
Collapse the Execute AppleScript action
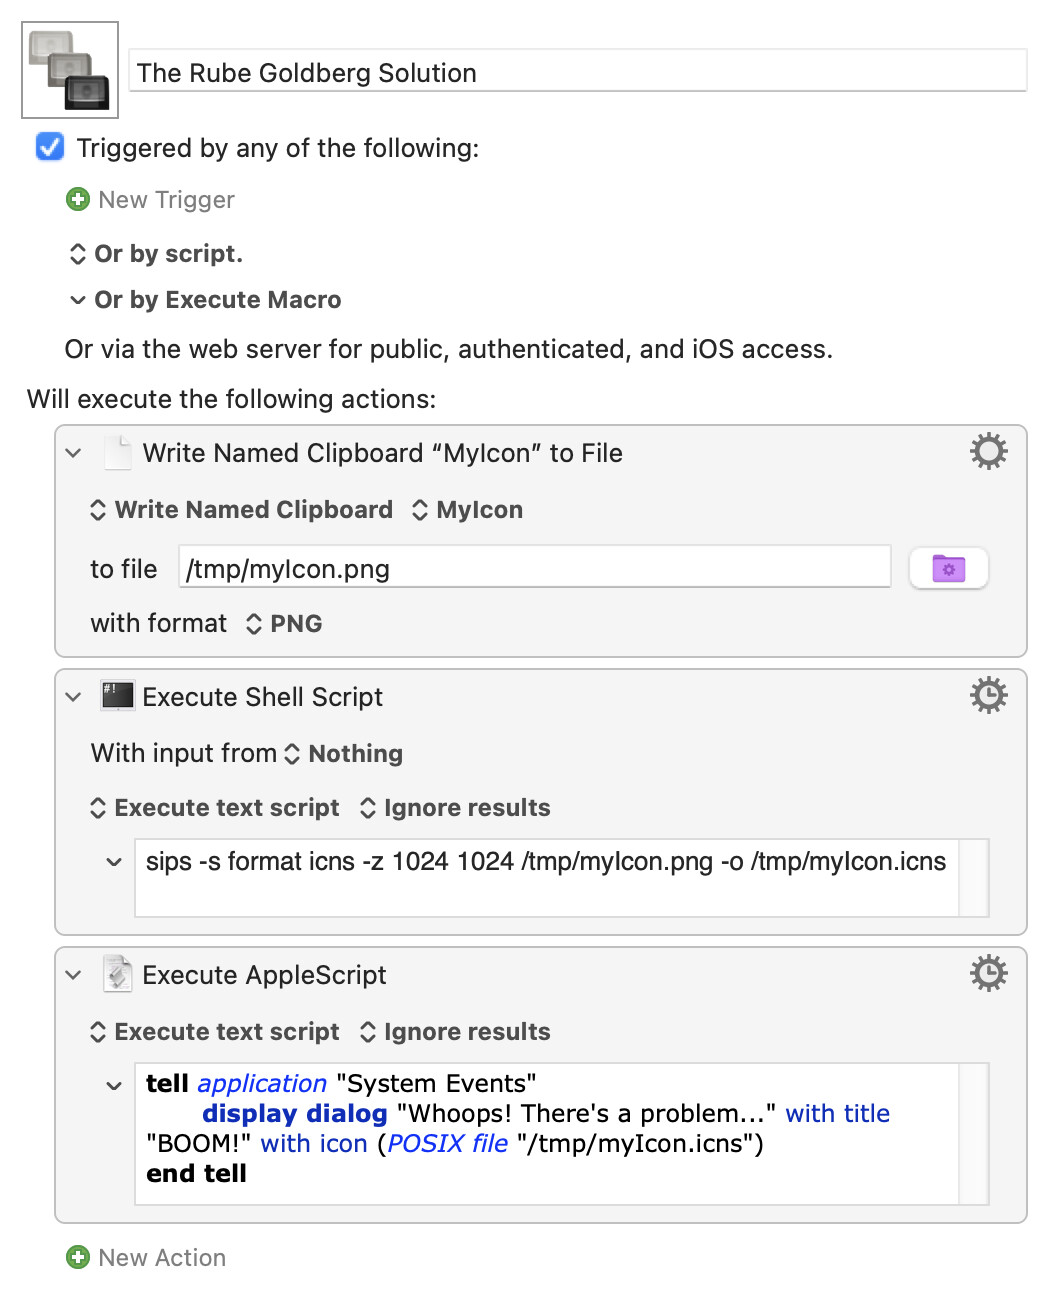point(73,975)
